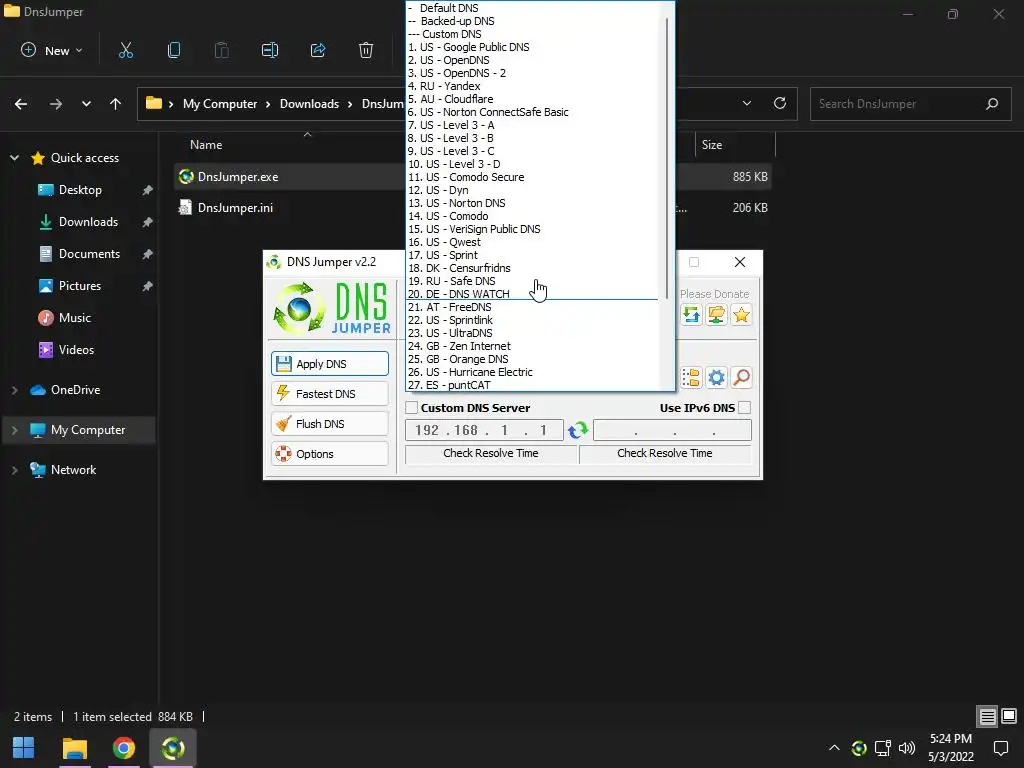Click the Copy icon in Explorer toolbar
Image resolution: width=1024 pixels, height=768 pixels.
click(x=174, y=50)
